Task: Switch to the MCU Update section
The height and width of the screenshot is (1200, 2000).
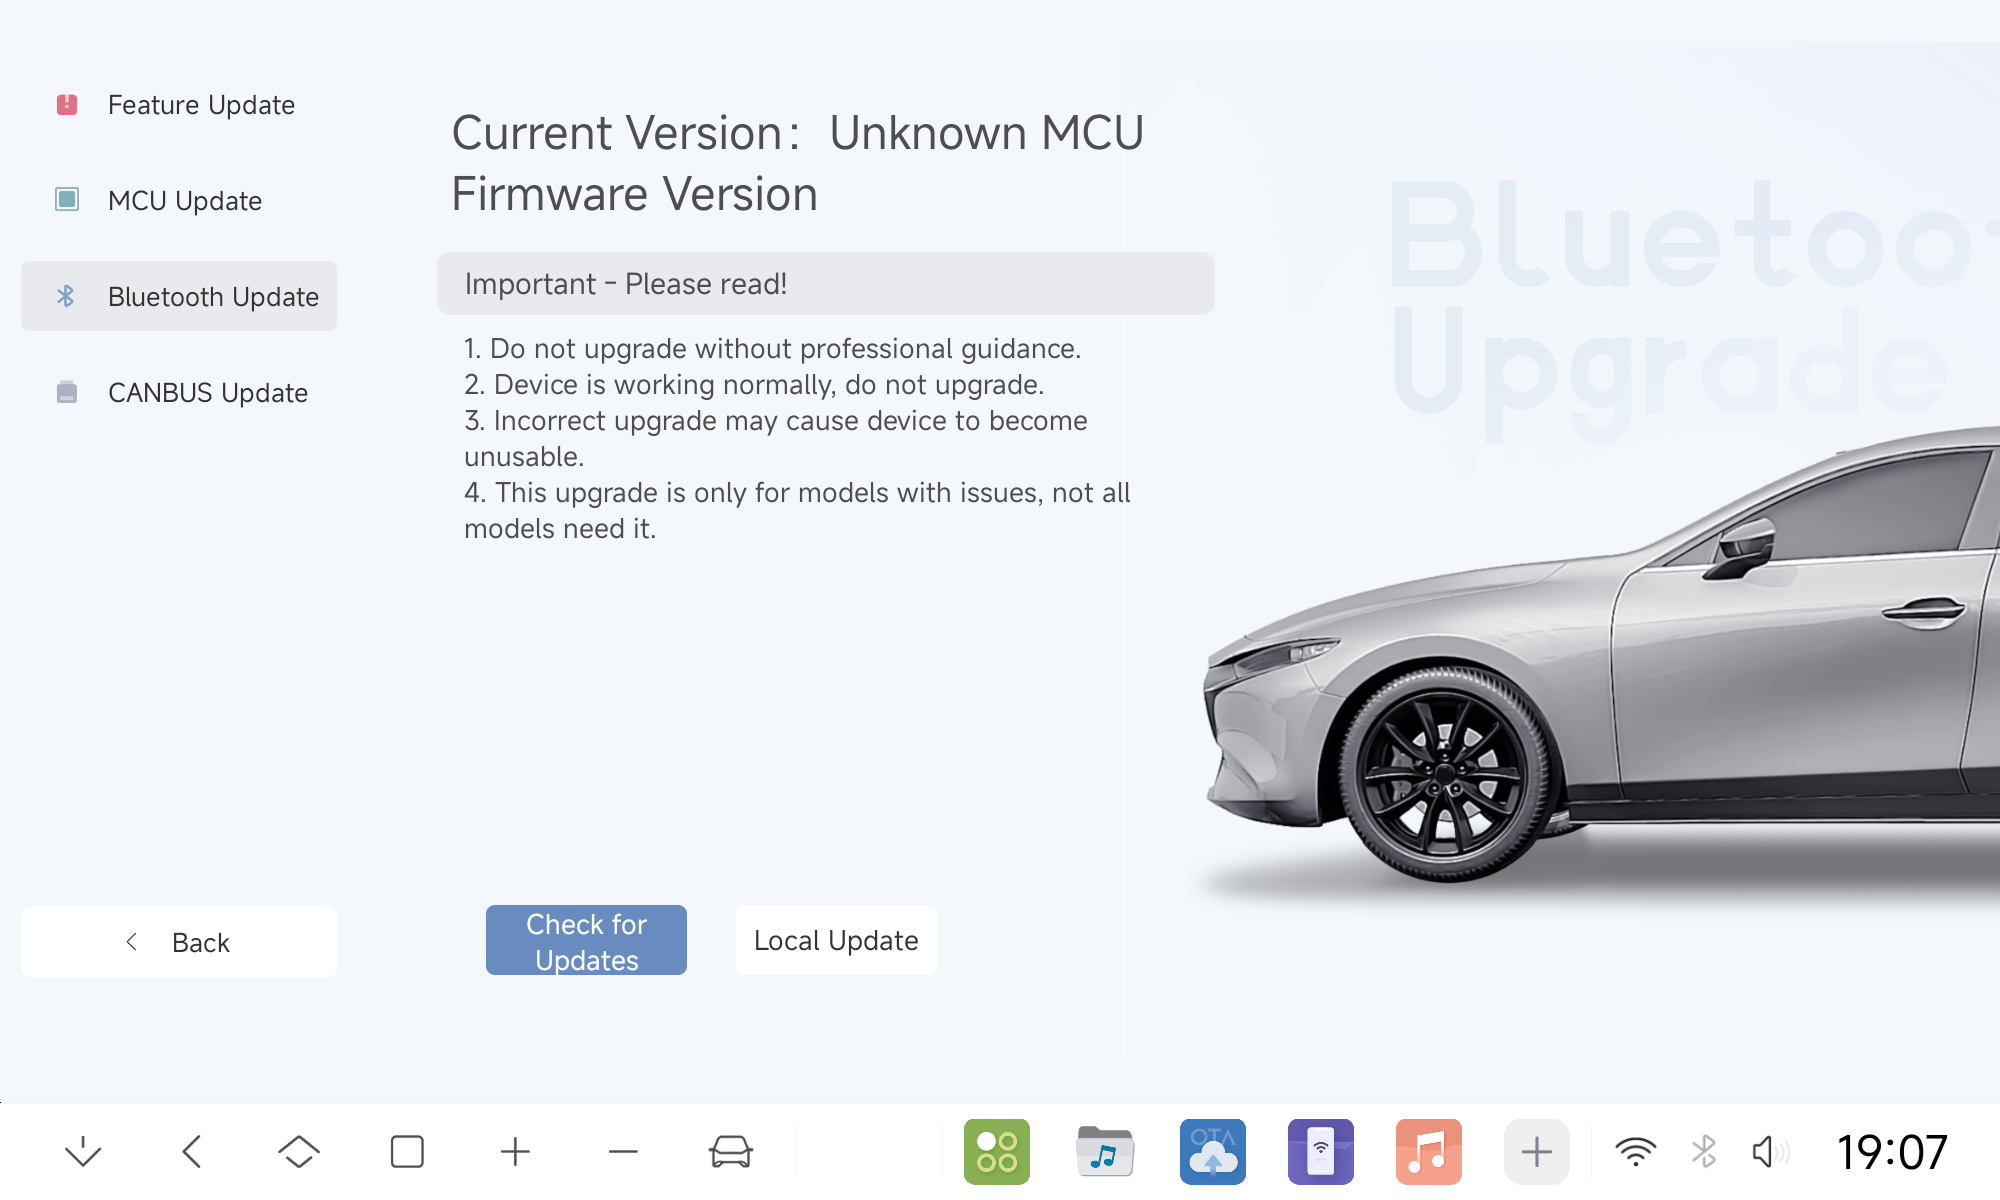Action: 178,201
